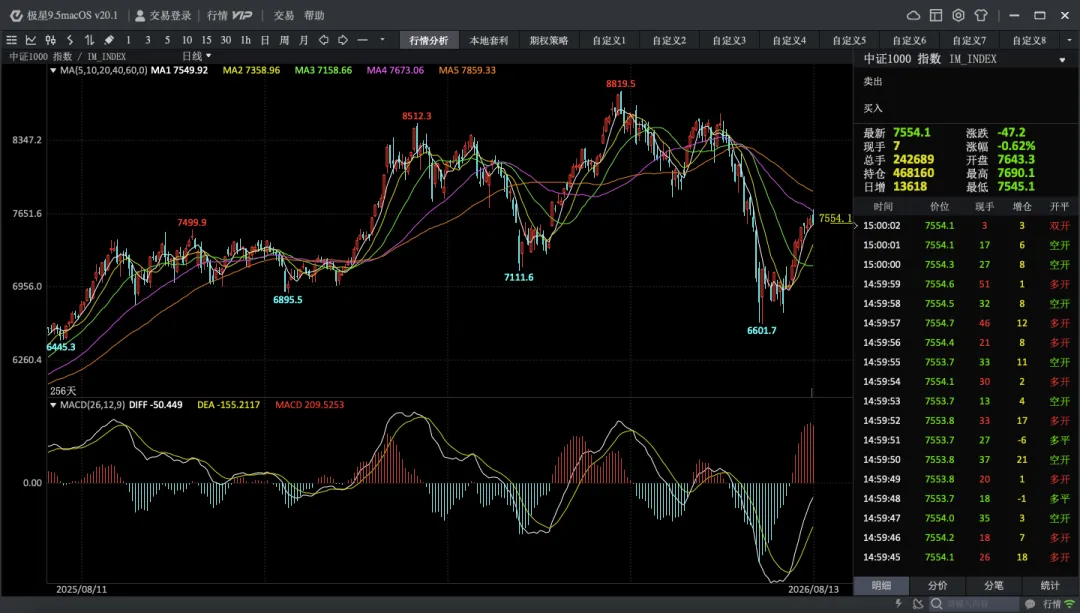Click the line style dash icon
Image resolution: width=1080 pixels, height=613 pixels.
[x=362, y=40]
